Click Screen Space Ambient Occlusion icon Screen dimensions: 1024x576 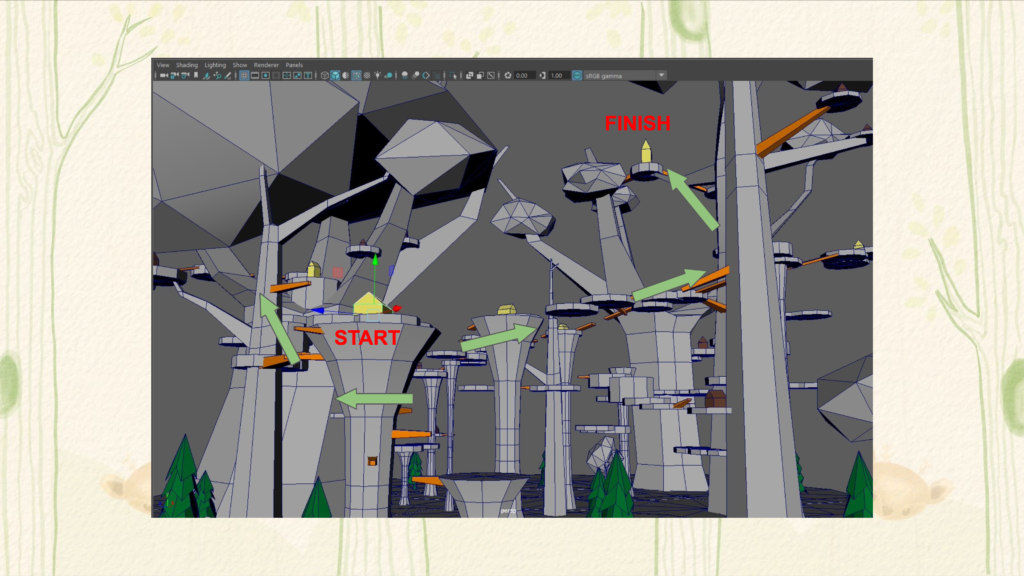pyautogui.click(x=404, y=76)
